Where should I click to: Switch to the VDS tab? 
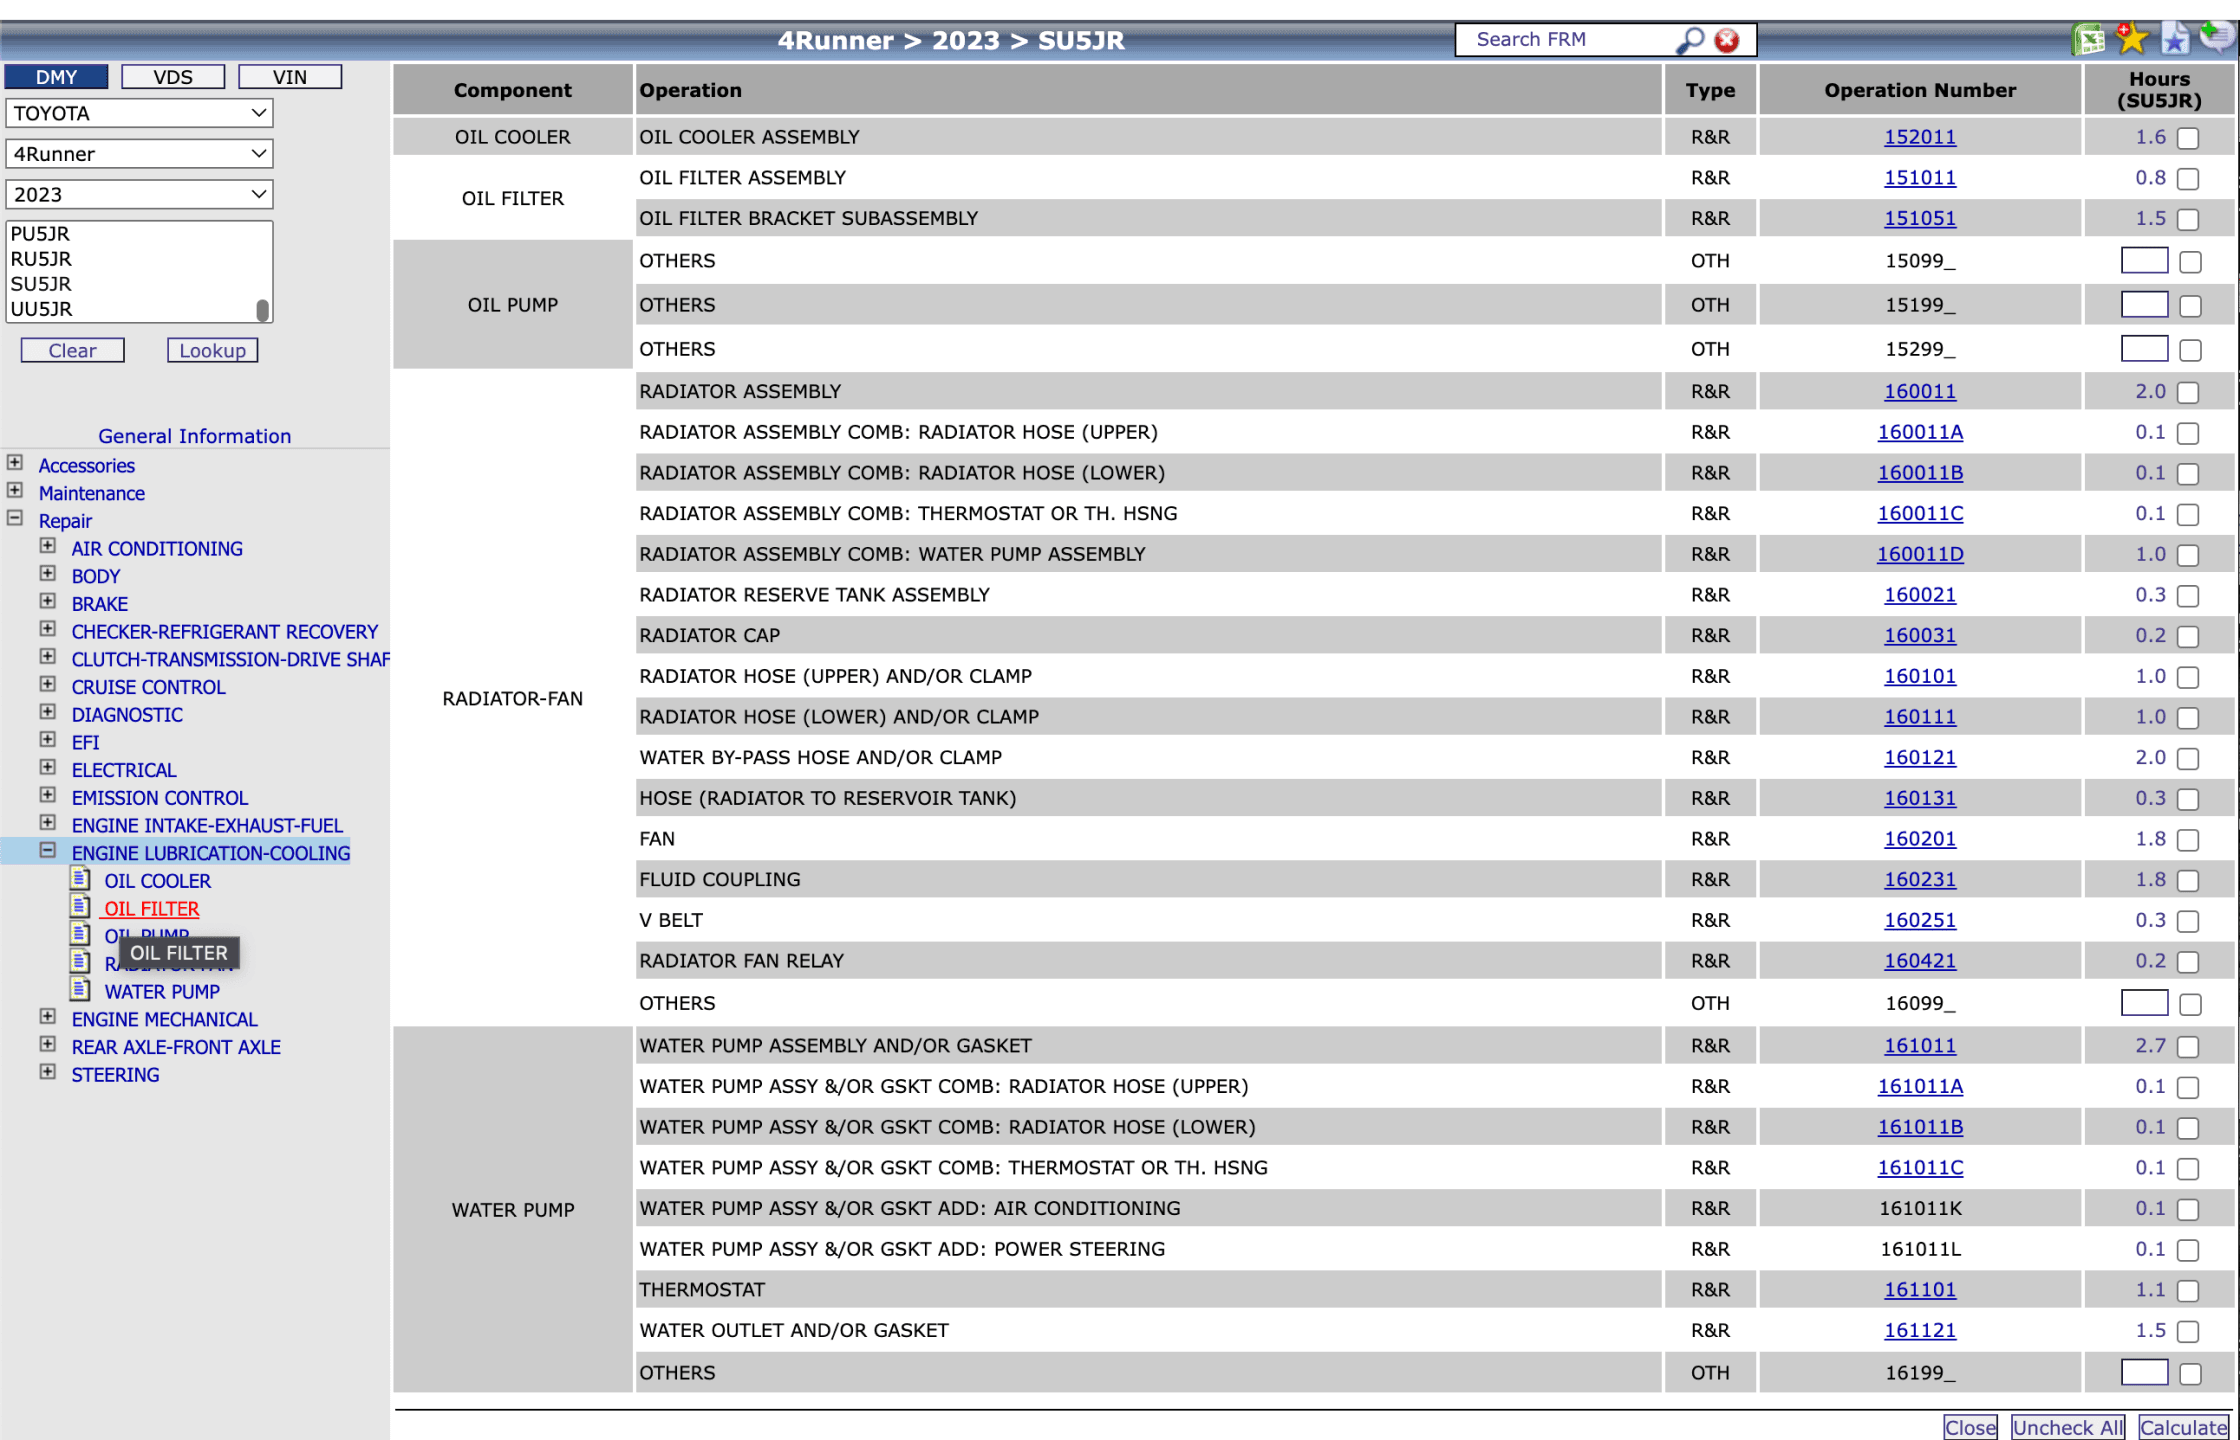click(173, 77)
